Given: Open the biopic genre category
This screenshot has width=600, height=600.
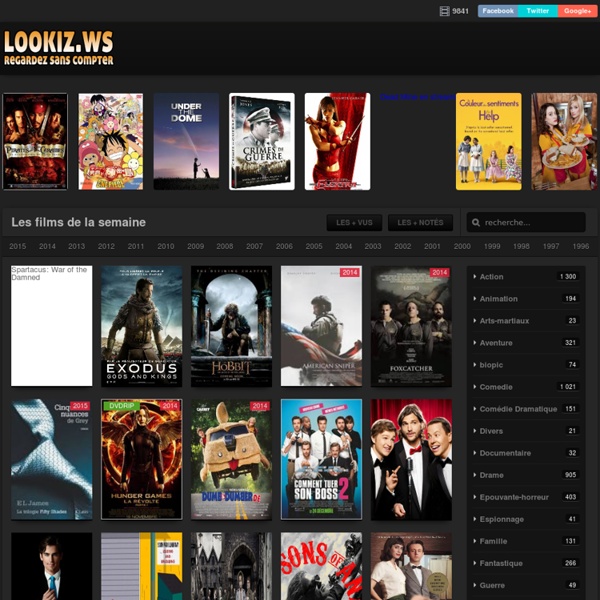Looking at the screenshot, I should click(x=526, y=365).
